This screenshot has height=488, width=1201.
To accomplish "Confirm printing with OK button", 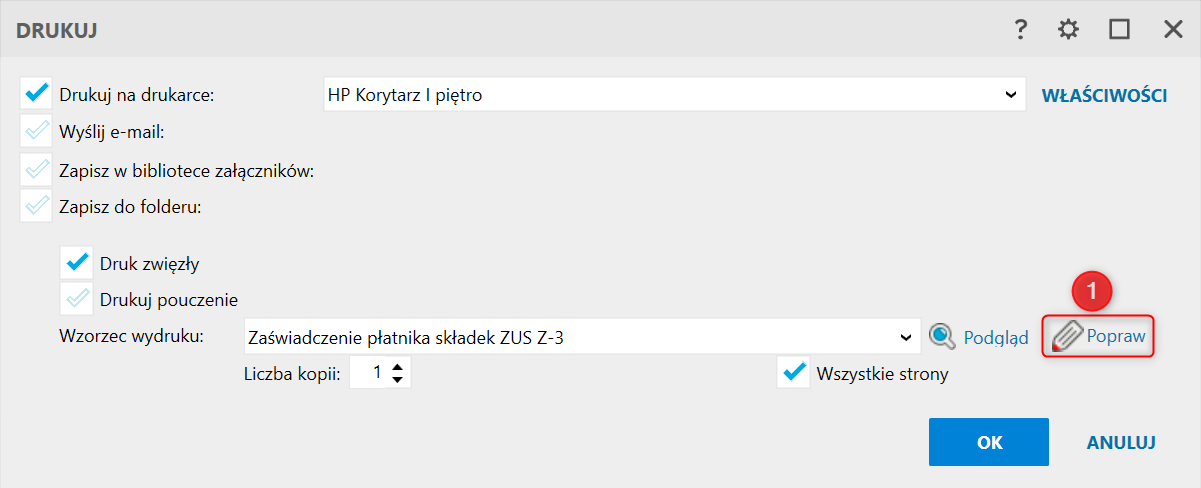I will (x=989, y=442).
